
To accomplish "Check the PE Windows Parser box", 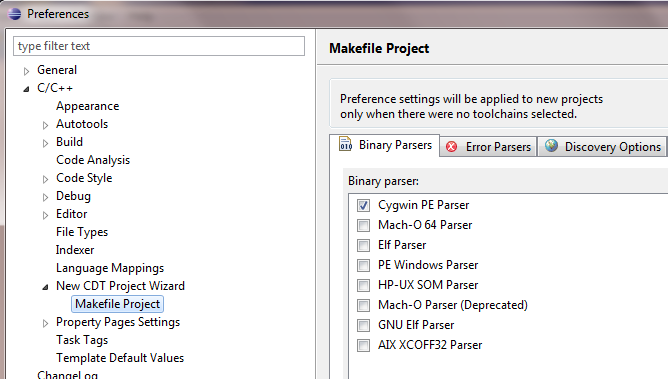I will click(x=363, y=265).
